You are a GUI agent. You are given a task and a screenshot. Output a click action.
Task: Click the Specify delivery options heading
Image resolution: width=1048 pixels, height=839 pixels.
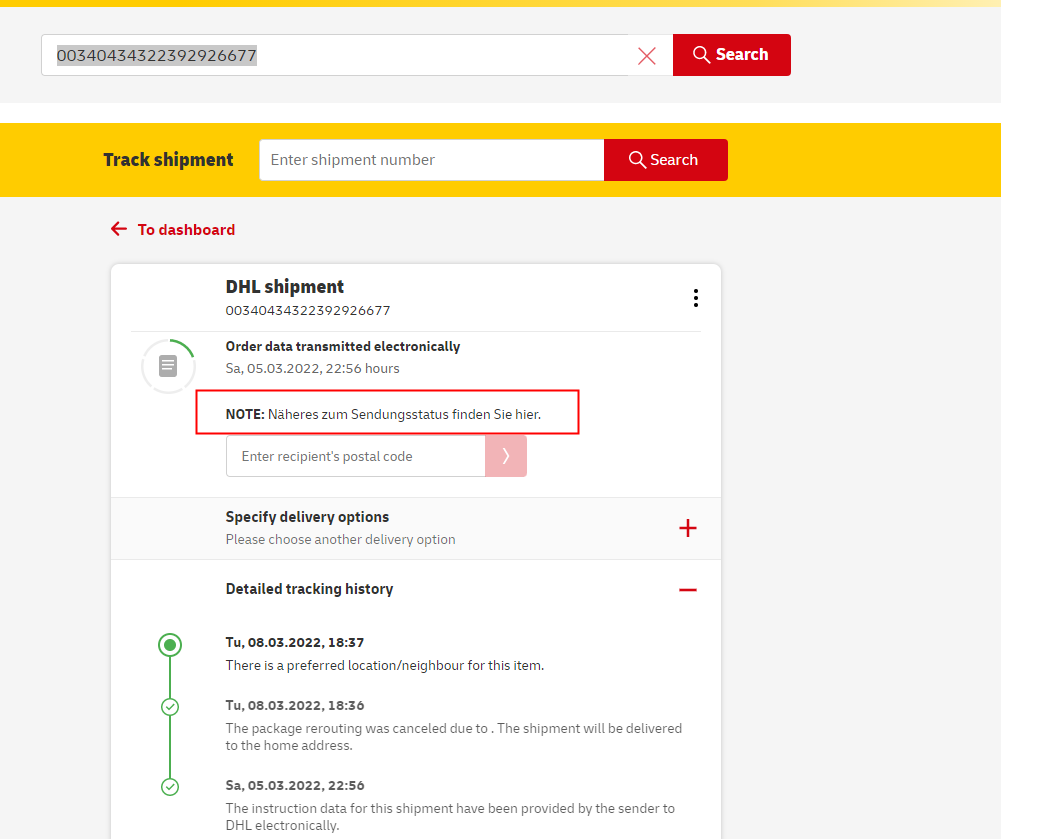tap(307, 517)
